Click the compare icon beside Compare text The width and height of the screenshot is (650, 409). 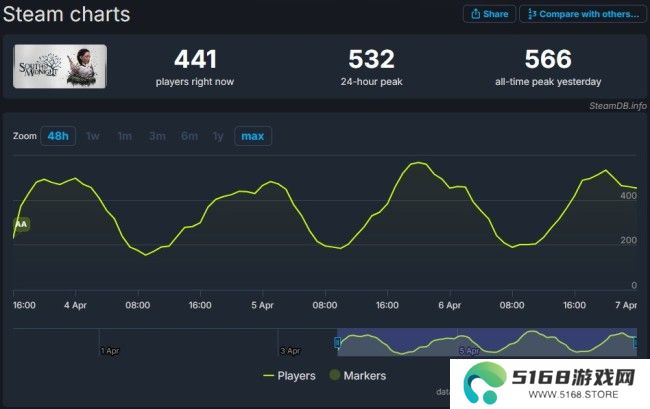pyautogui.click(x=532, y=14)
